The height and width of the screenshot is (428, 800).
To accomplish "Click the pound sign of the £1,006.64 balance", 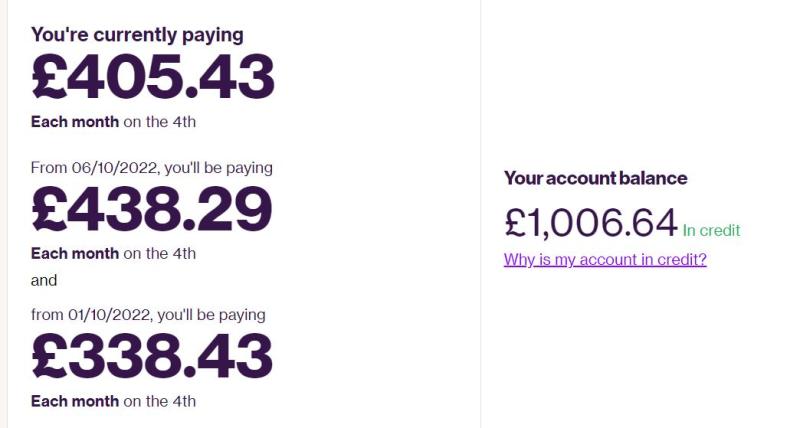I will 515,223.
